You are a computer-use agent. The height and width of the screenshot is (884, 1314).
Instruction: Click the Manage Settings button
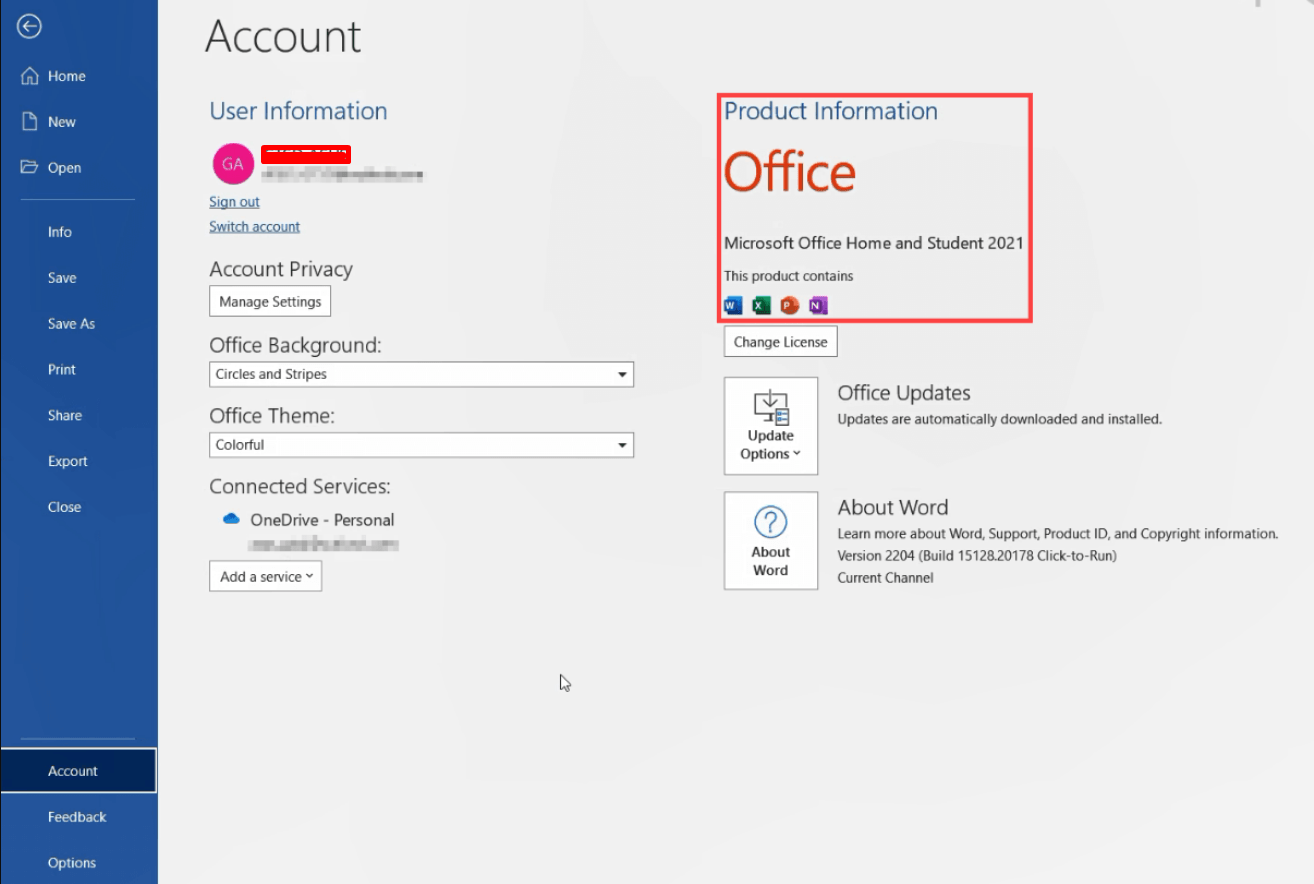[x=270, y=301]
